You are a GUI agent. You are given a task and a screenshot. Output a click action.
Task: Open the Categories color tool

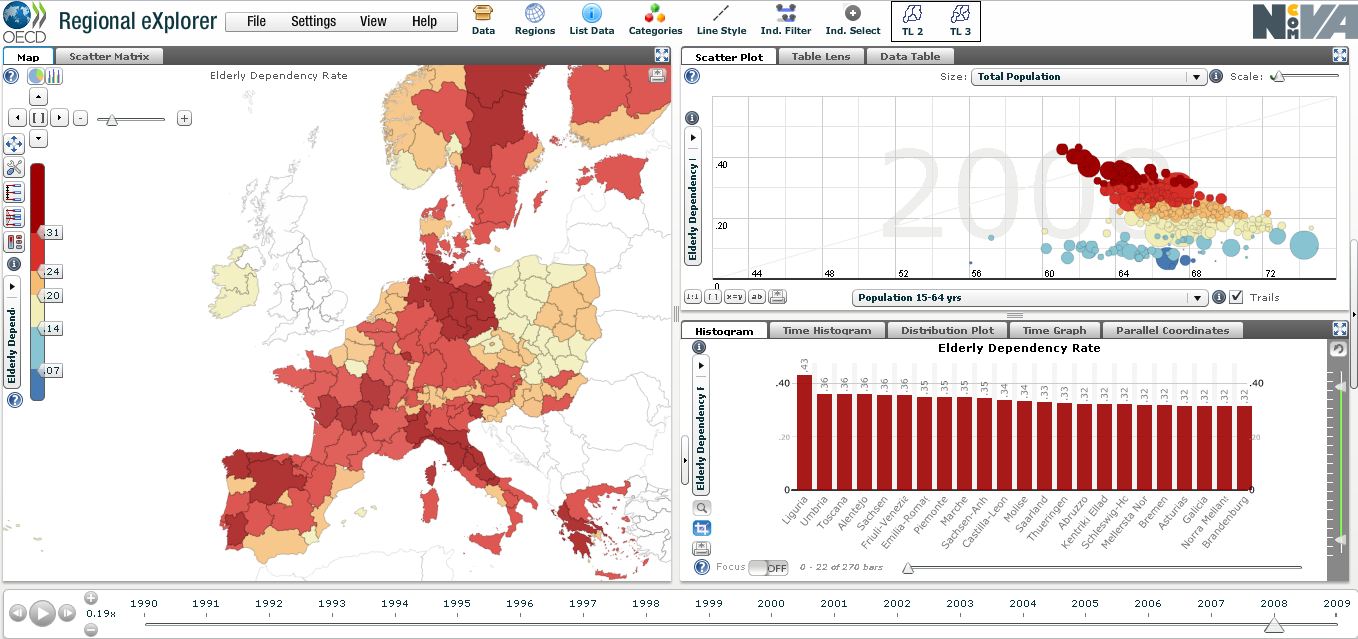click(x=655, y=20)
